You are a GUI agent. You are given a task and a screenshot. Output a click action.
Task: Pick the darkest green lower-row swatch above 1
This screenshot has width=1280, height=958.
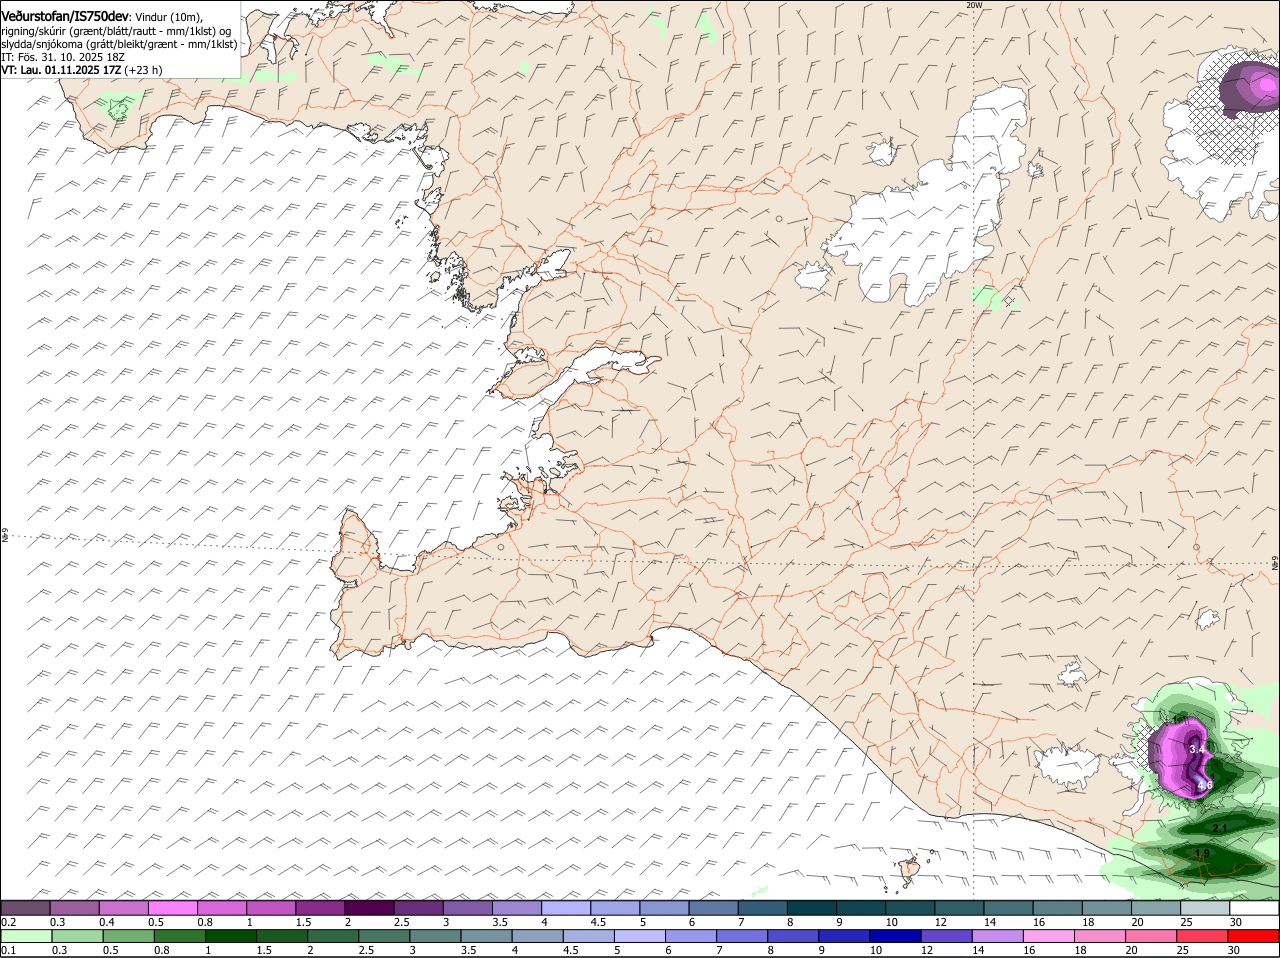coord(230,936)
